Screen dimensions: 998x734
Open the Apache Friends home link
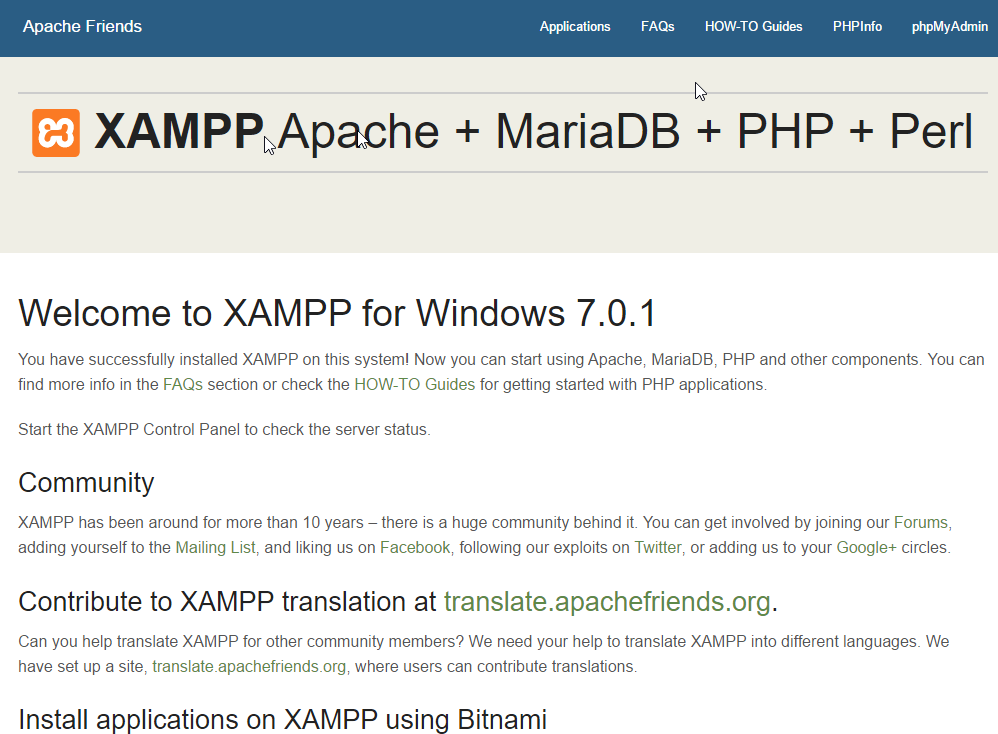click(82, 26)
